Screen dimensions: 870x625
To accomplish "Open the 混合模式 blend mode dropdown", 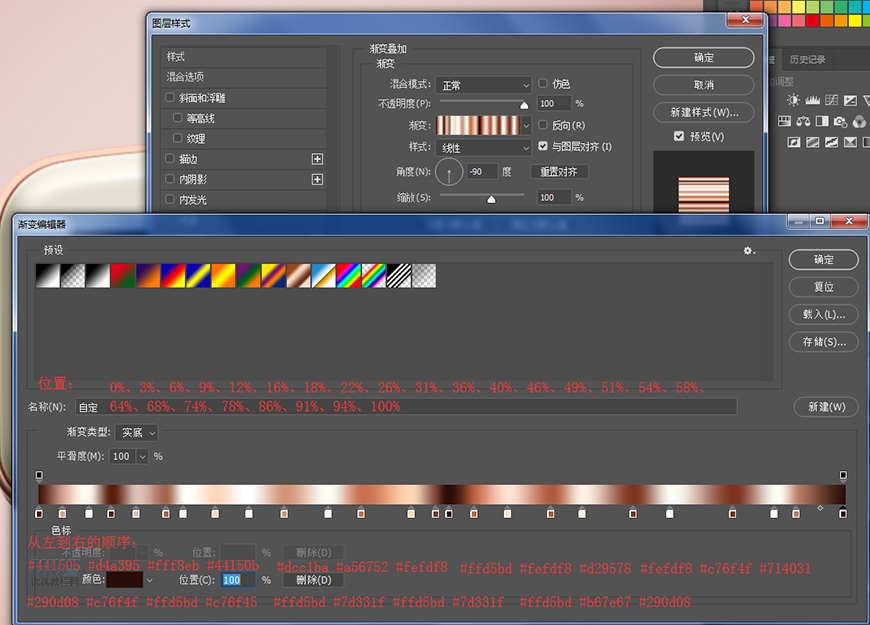I will (485, 86).
